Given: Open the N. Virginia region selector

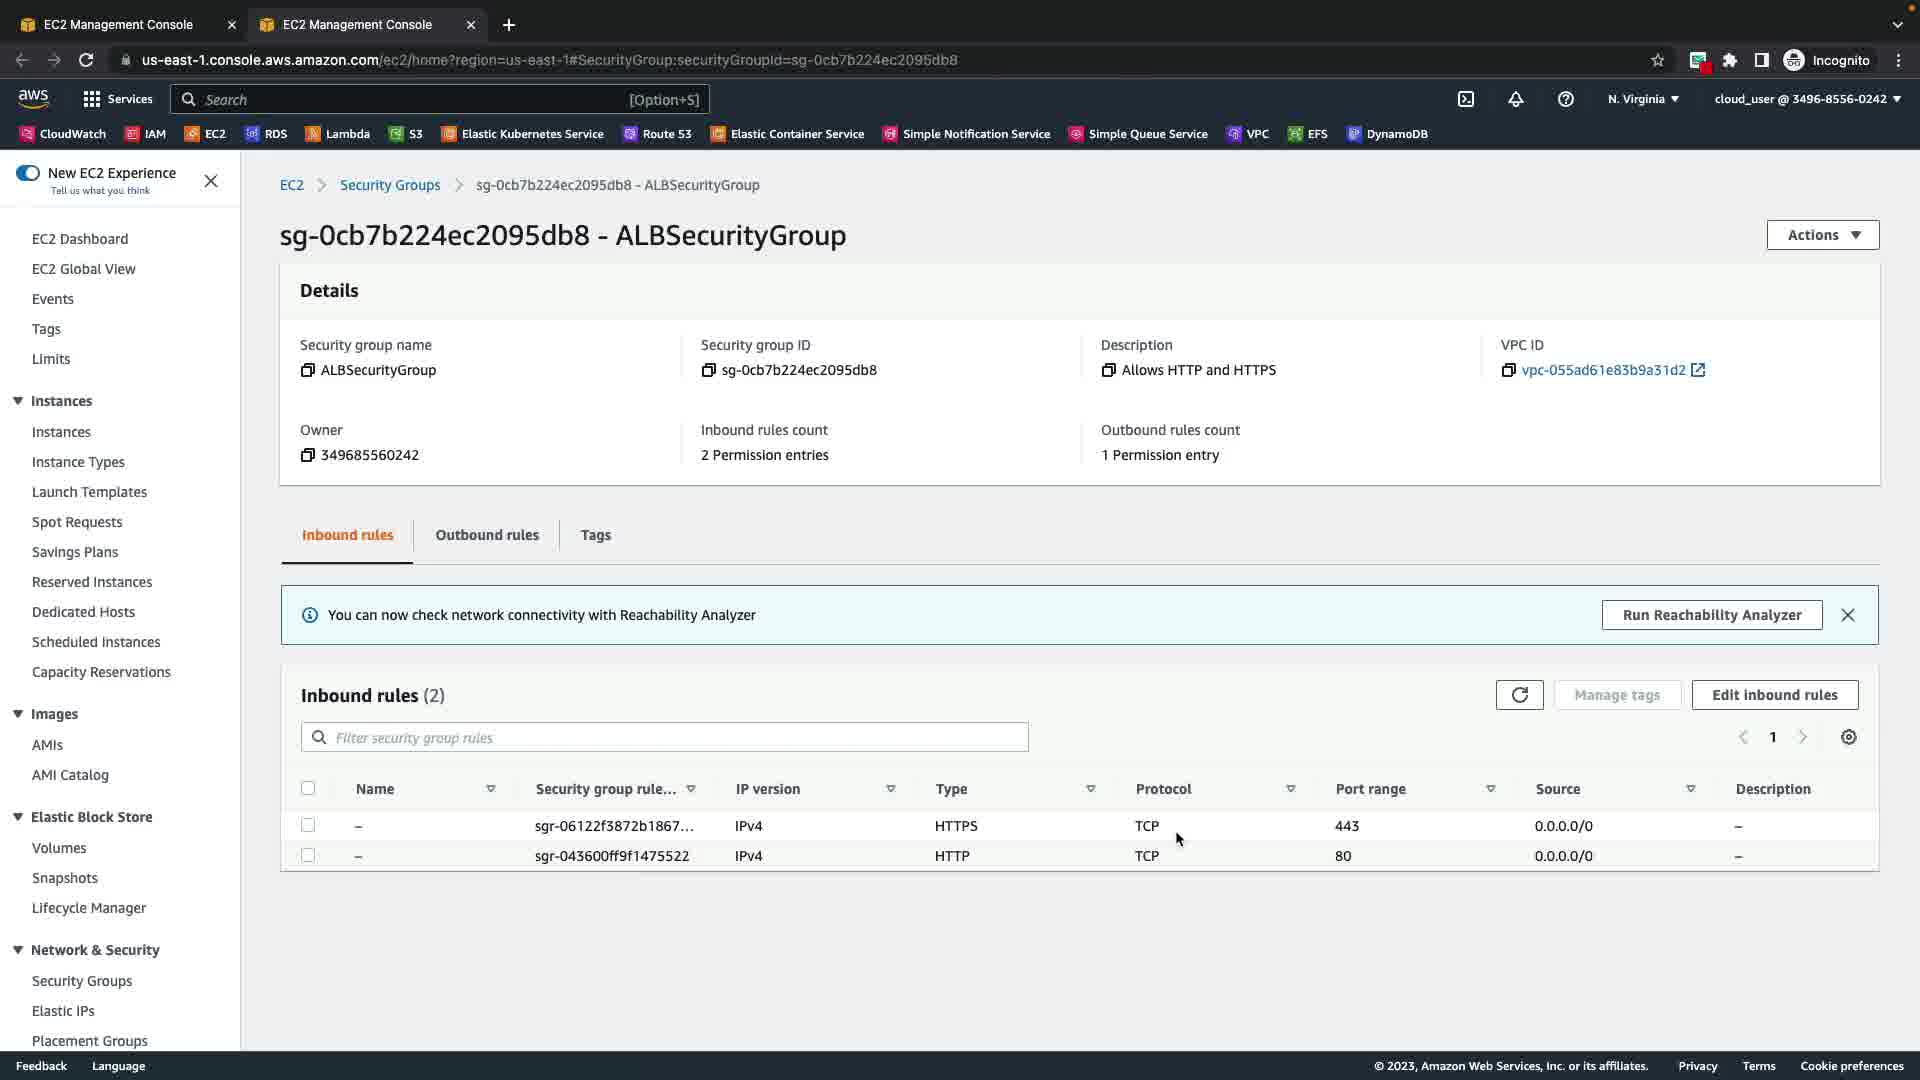Looking at the screenshot, I should [x=1643, y=99].
